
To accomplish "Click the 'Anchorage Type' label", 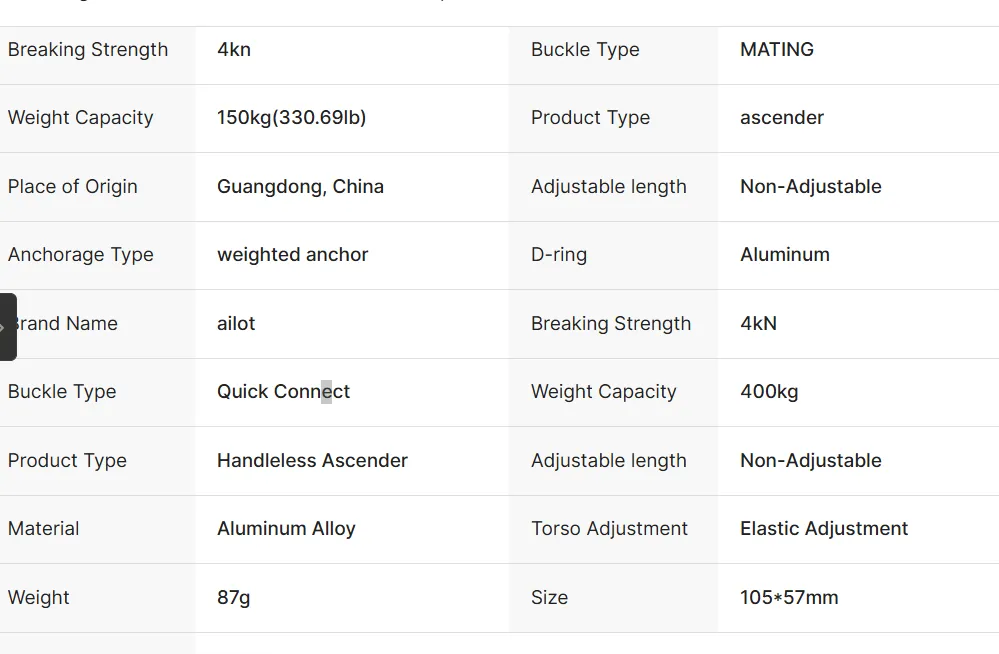I will (81, 255).
